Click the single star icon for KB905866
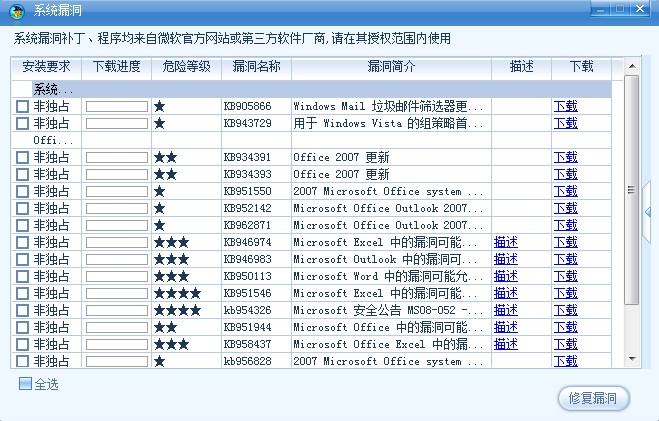The height and width of the screenshot is (421, 659). (x=159, y=106)
